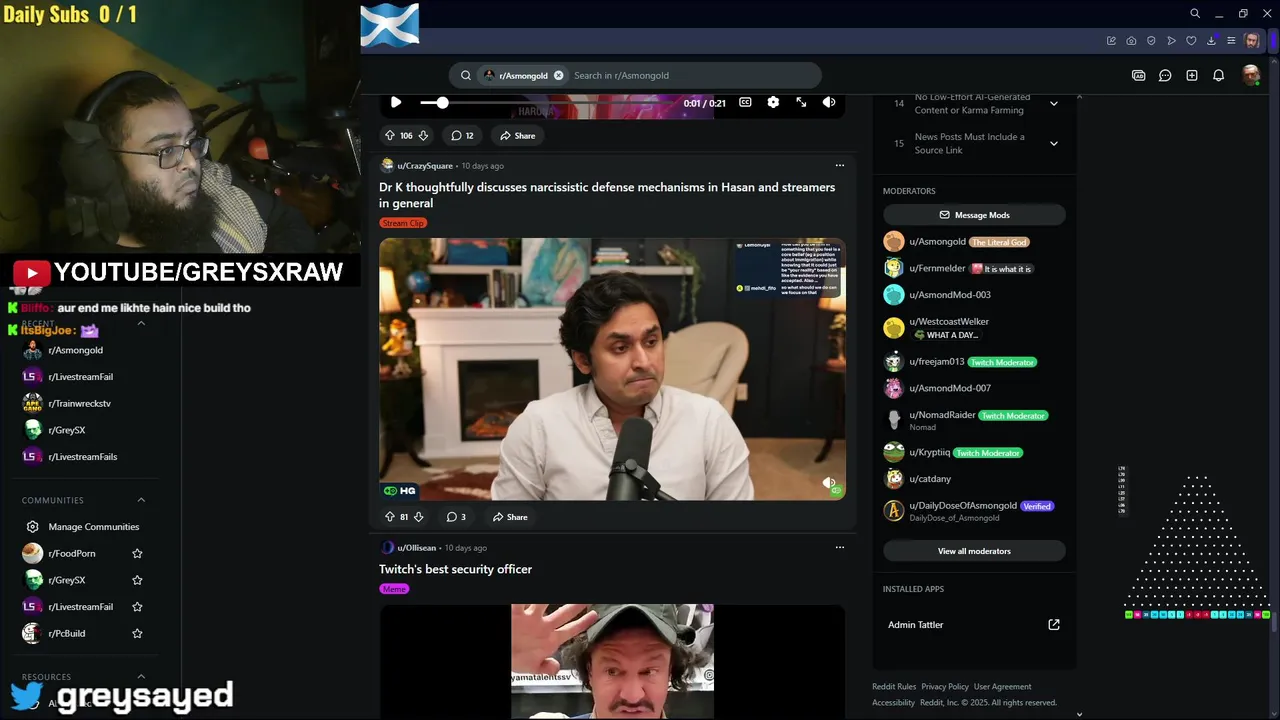Select the Meme flair tag
This screenshot has height=720, width=1280.
click(x=394, y=589)
